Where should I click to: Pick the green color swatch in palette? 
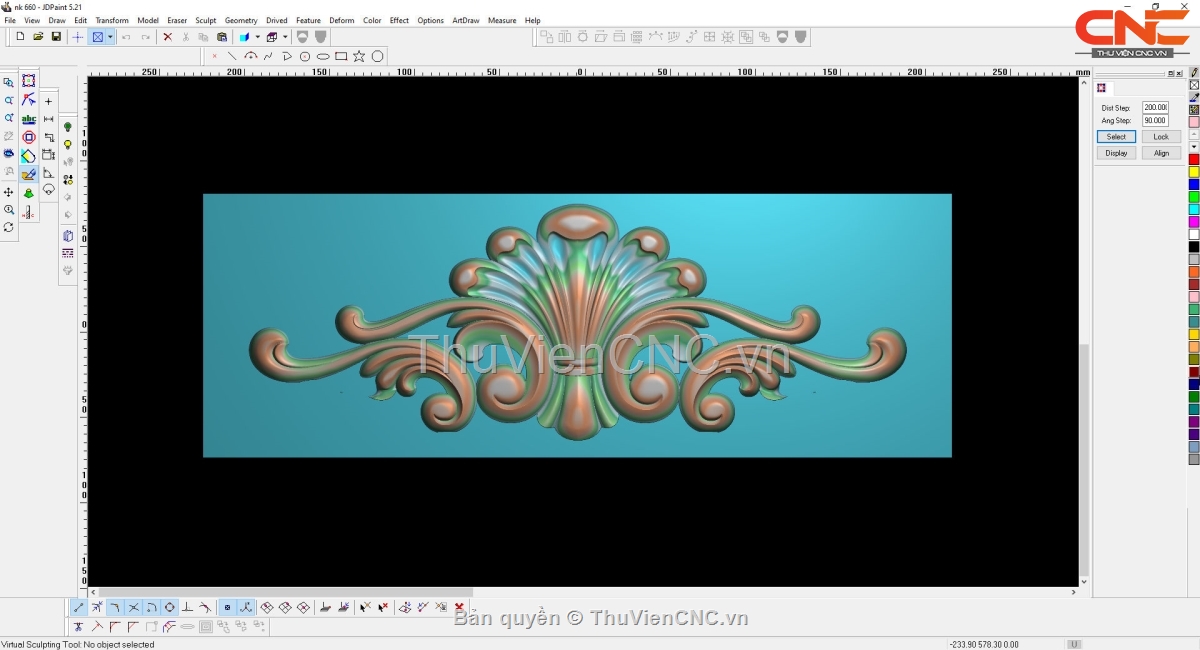(x=1194, y=197)
